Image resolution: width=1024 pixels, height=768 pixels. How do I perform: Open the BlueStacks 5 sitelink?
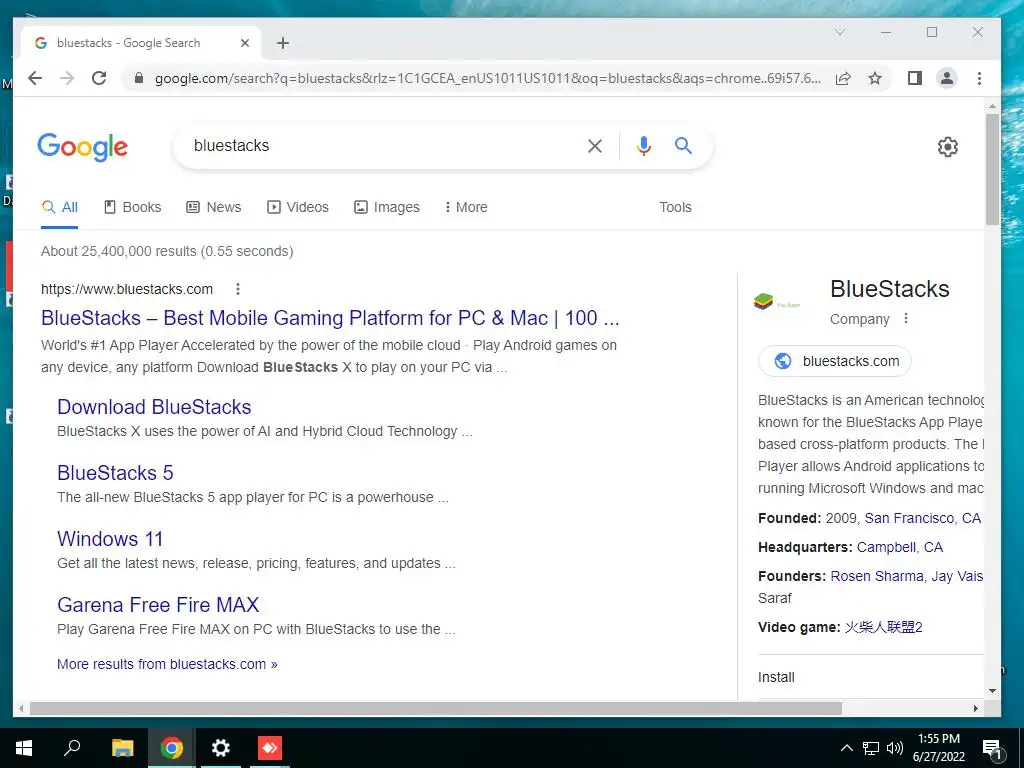point(115,473)
